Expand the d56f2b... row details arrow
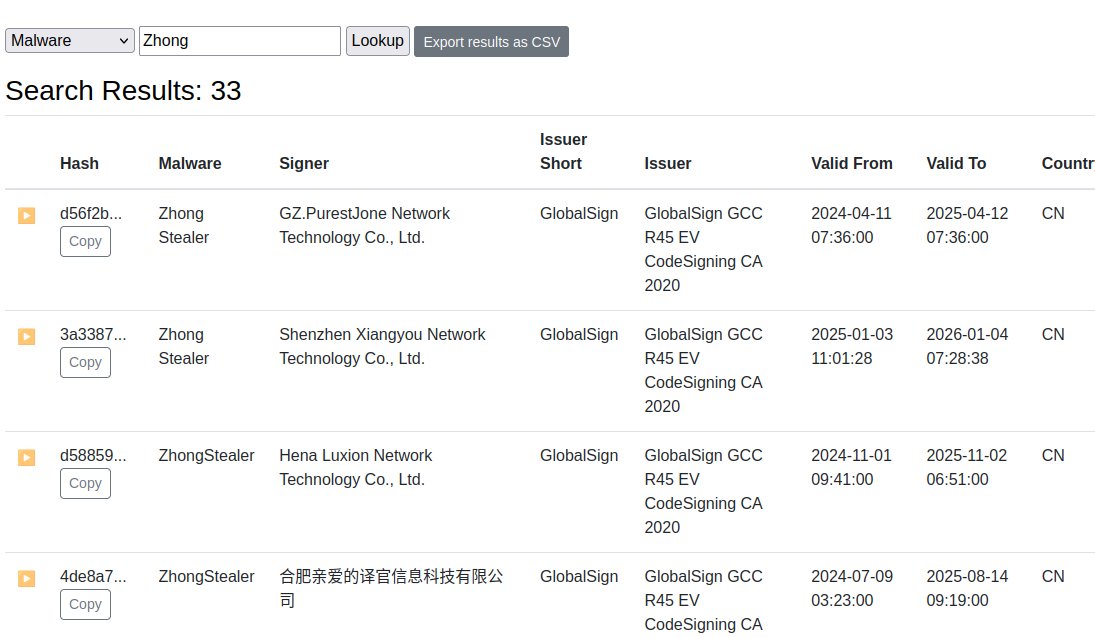Screen dimensions: 1095x638 (x=27, y=215)
